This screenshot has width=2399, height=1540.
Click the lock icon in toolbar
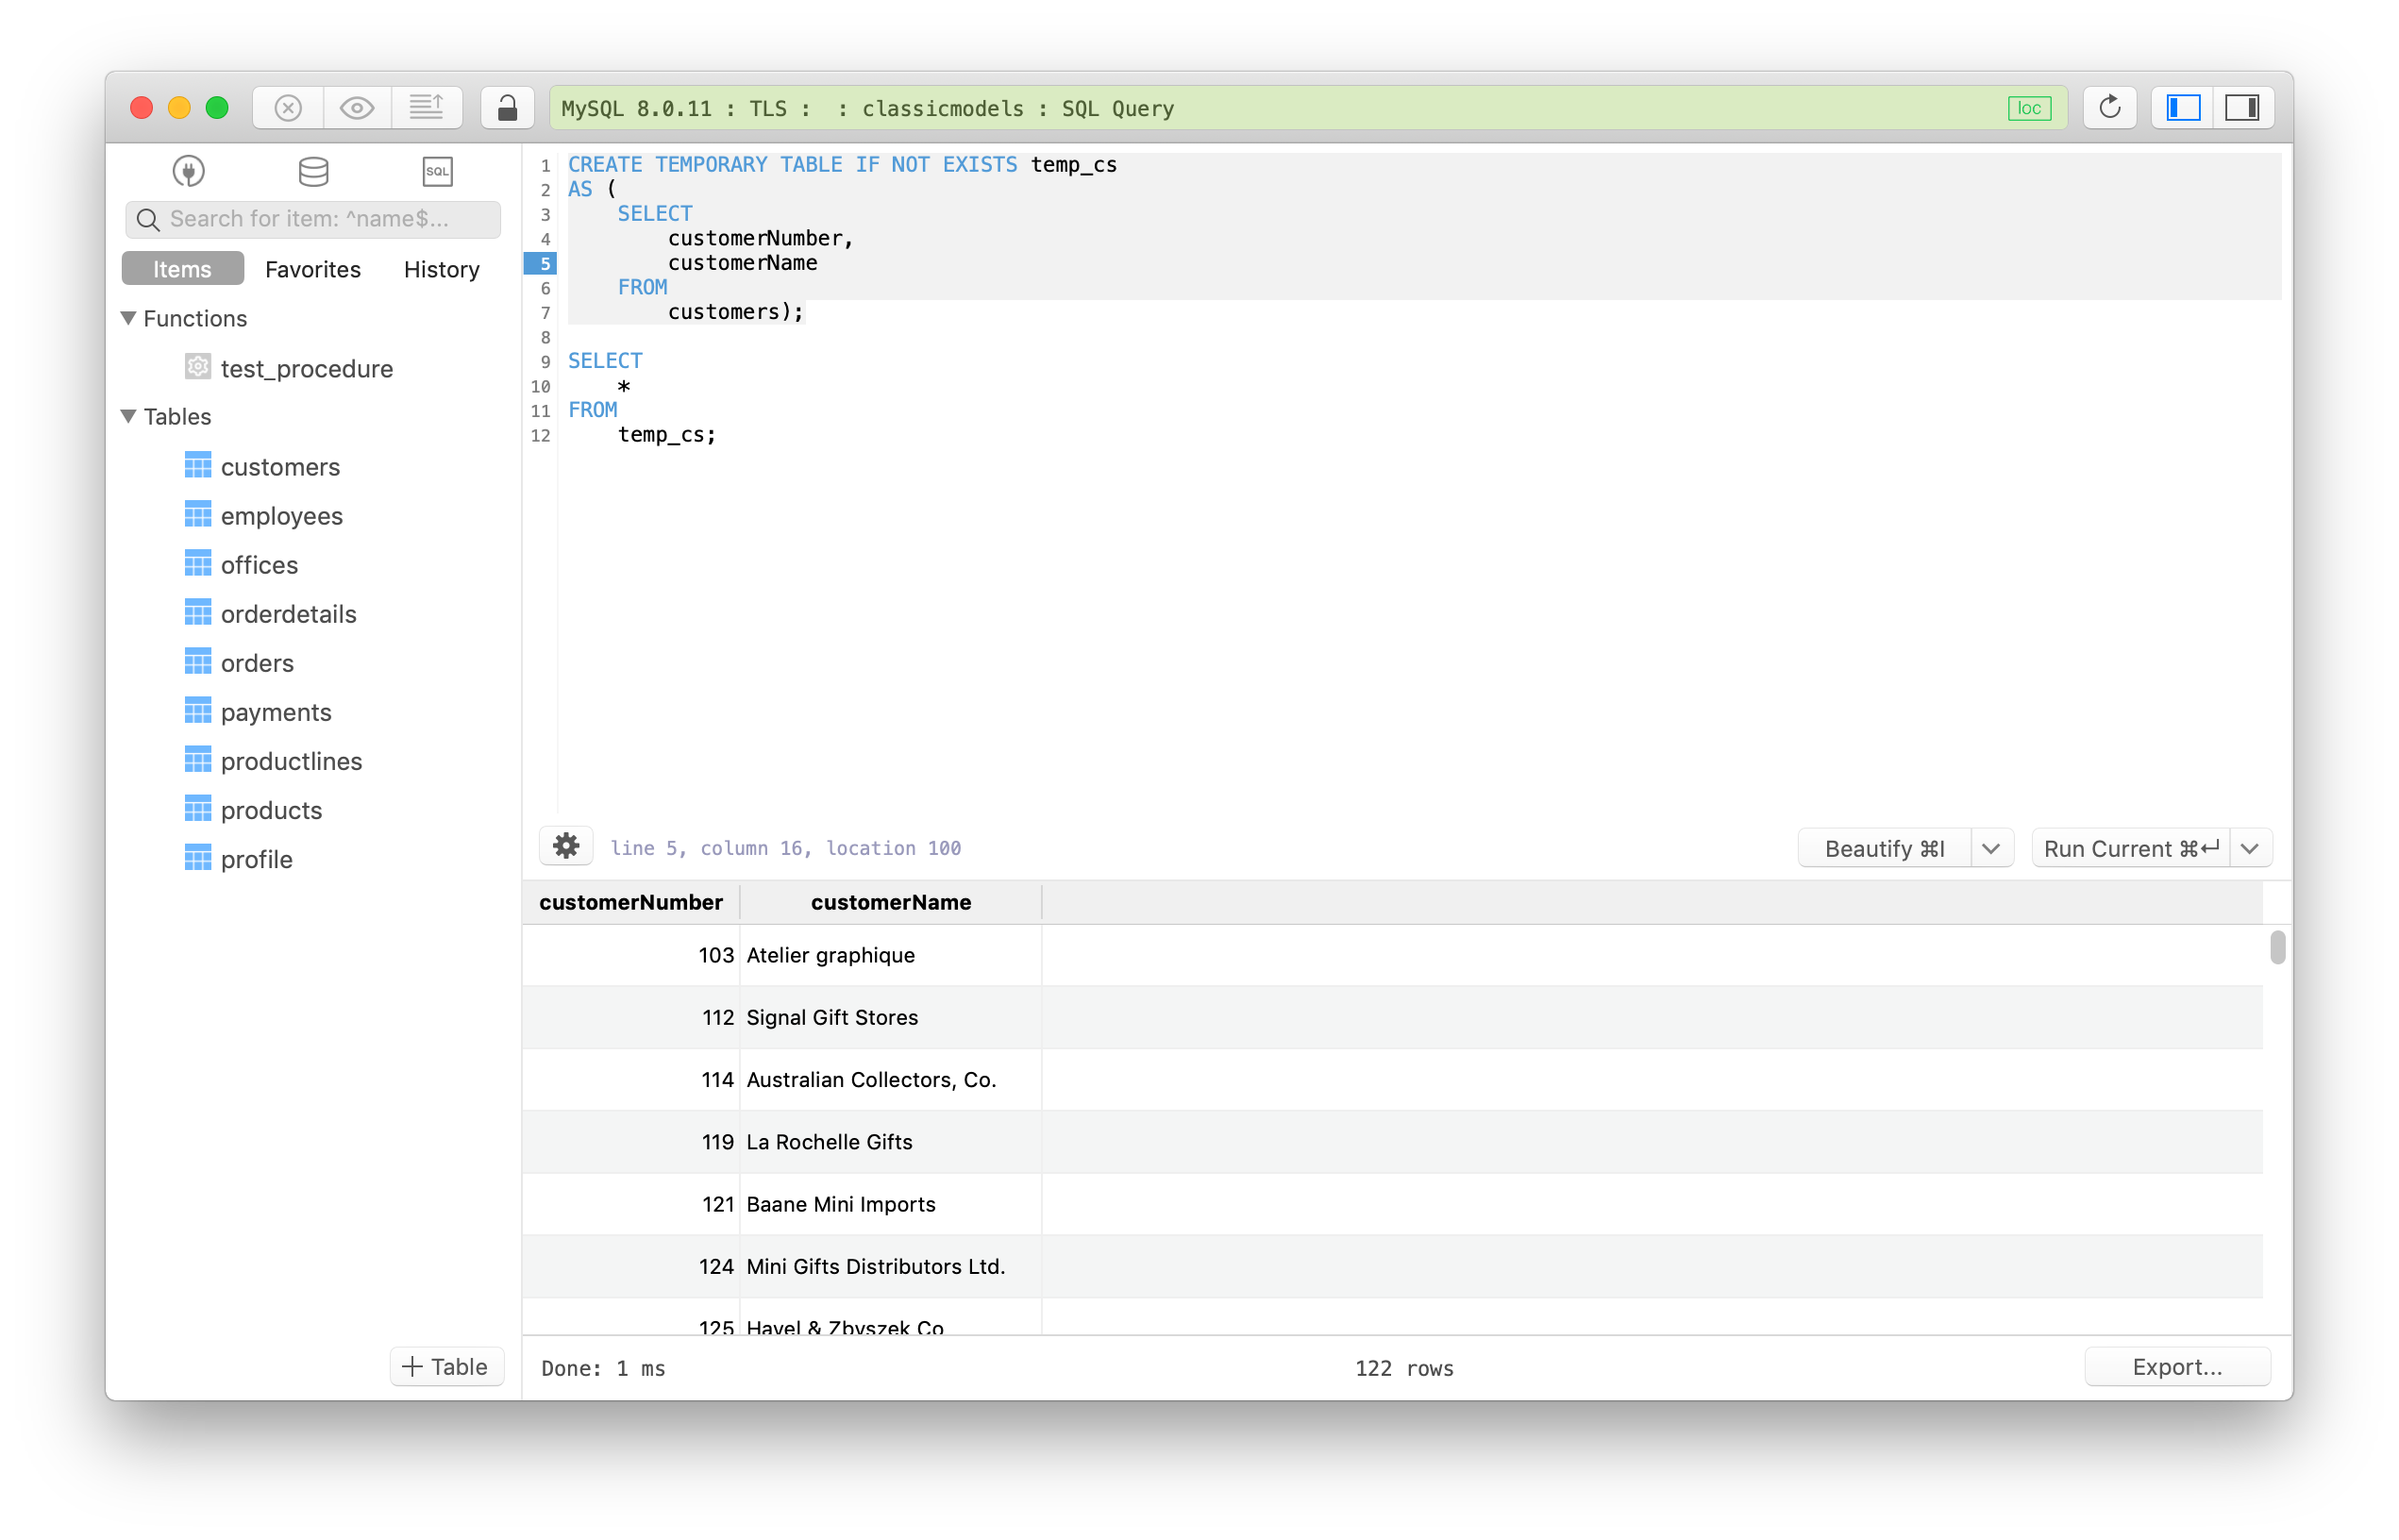(507, 108)
